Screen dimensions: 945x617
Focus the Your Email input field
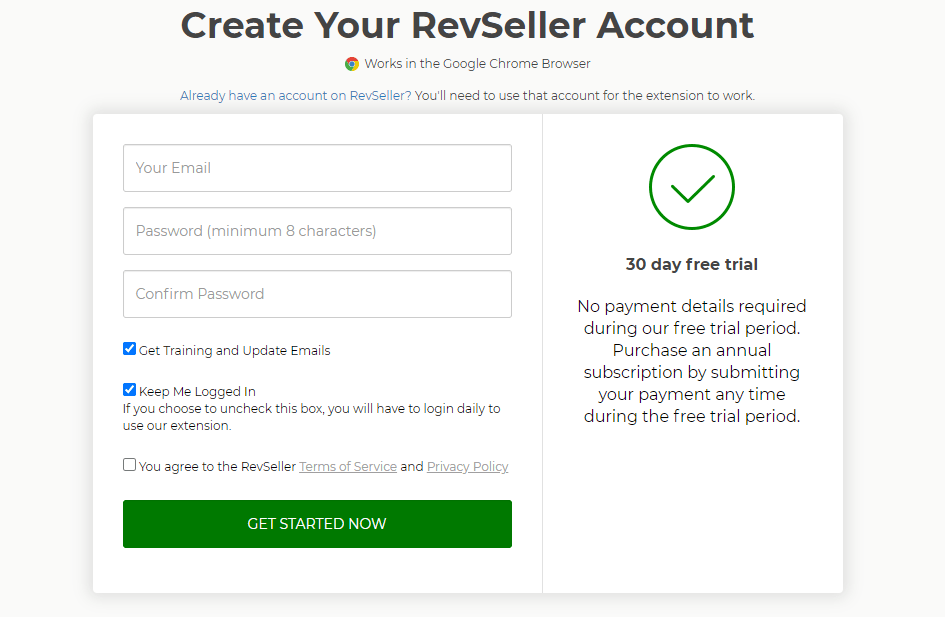click(x=317, y=168)
